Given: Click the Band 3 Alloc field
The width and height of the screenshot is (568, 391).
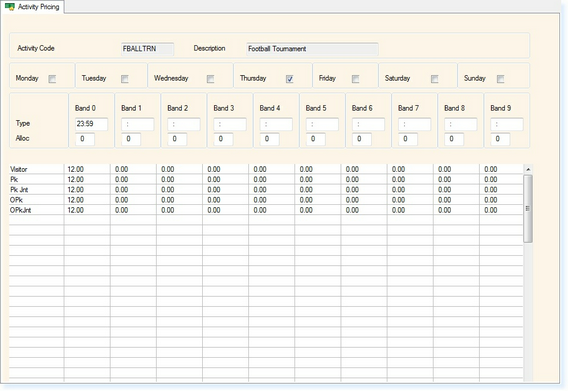Looking at the screenshot, I should [x=223, y=139].
